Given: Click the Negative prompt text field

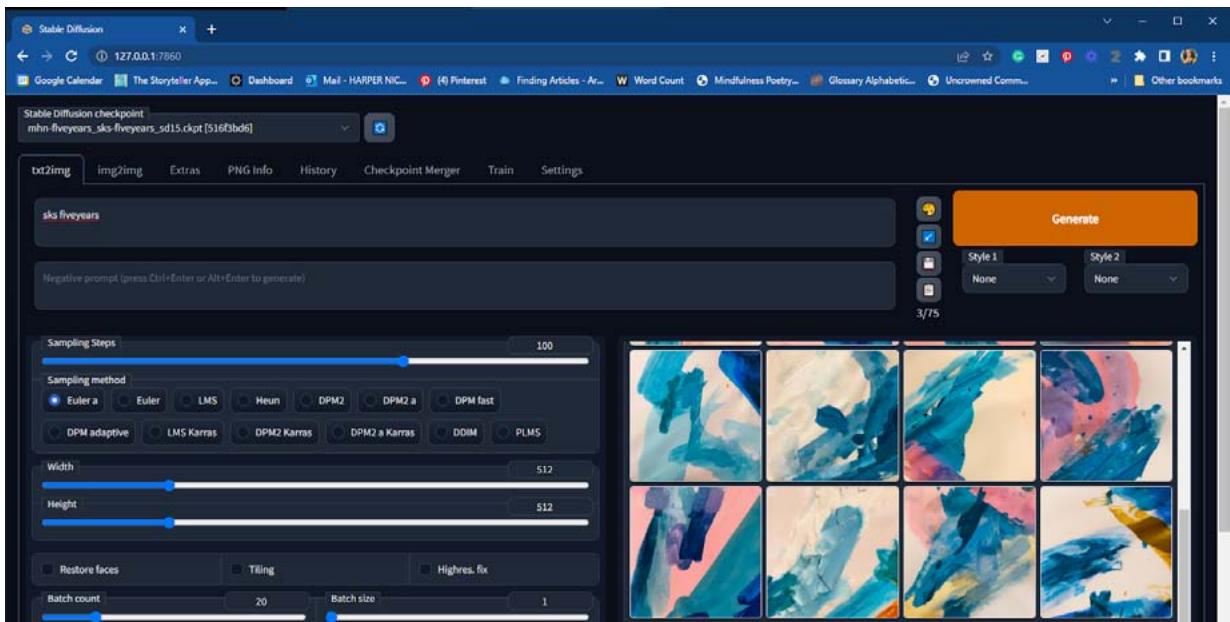Looking at the screenshot, I should click(x=465, y=285).
